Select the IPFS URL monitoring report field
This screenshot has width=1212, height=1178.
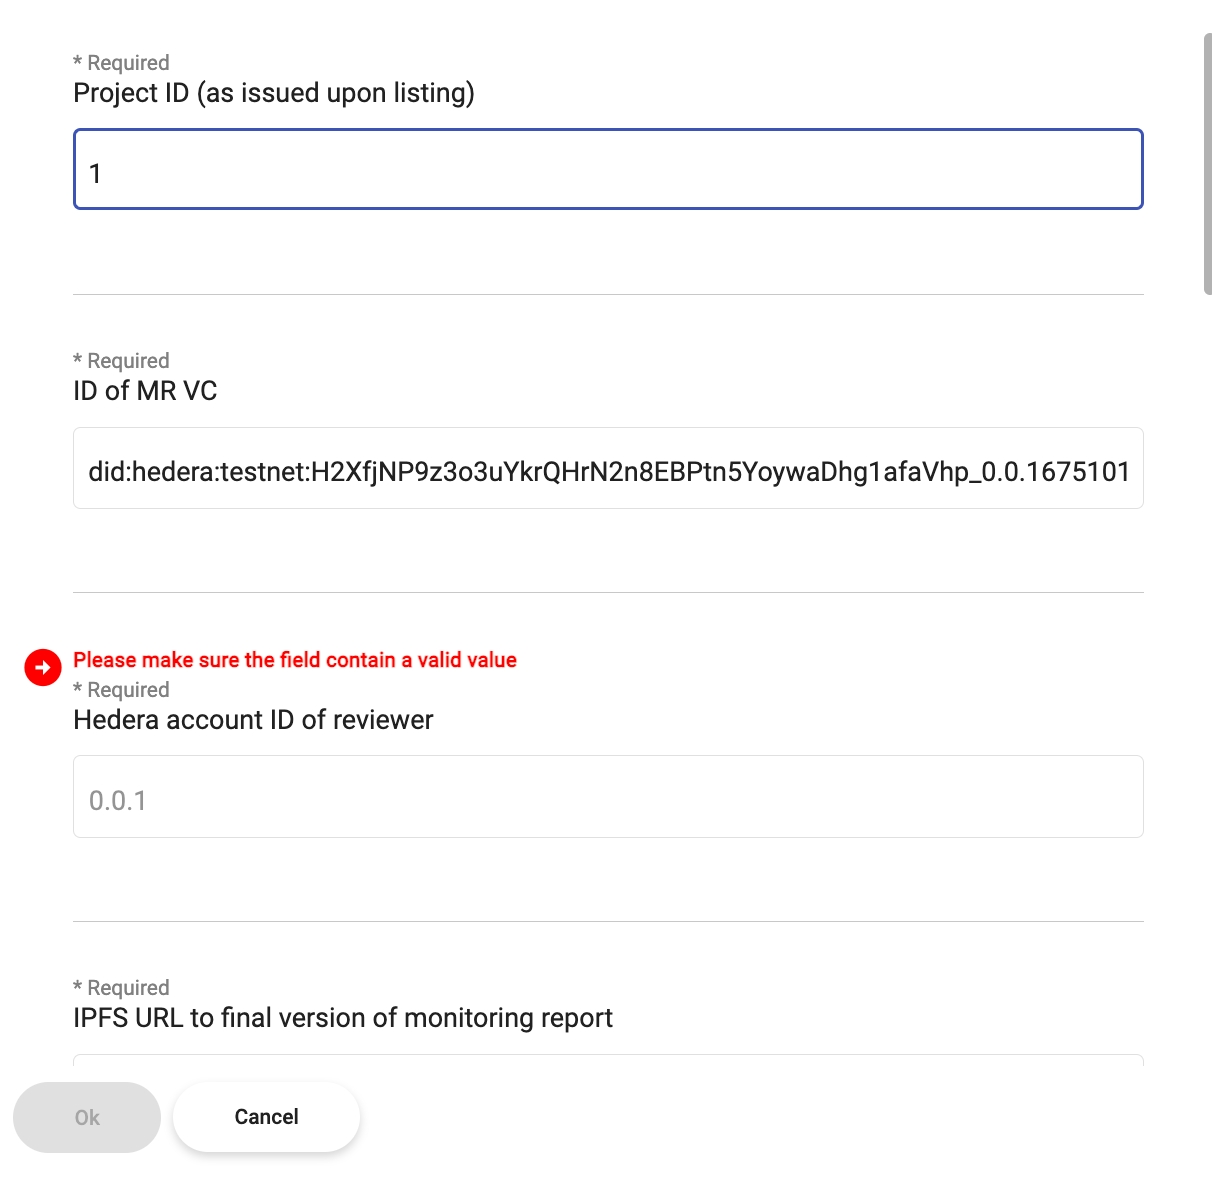(x=607, y=1059)
